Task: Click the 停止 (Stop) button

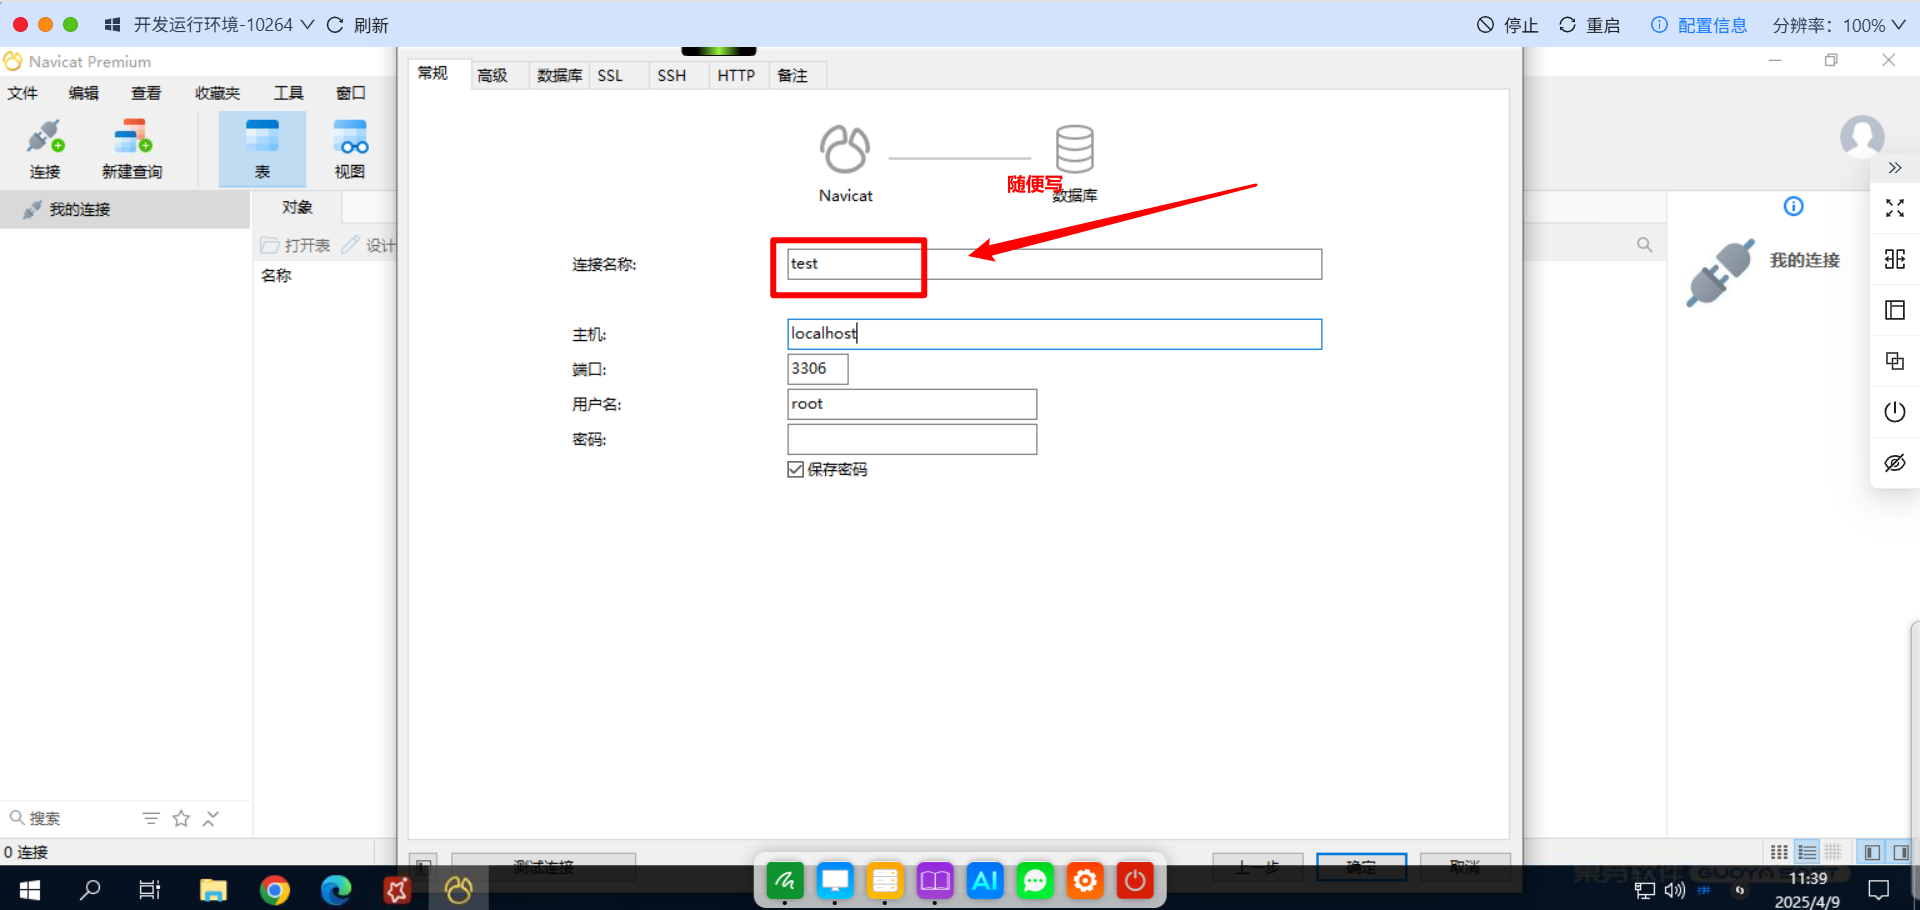Action: click(x=1508, y=25)
